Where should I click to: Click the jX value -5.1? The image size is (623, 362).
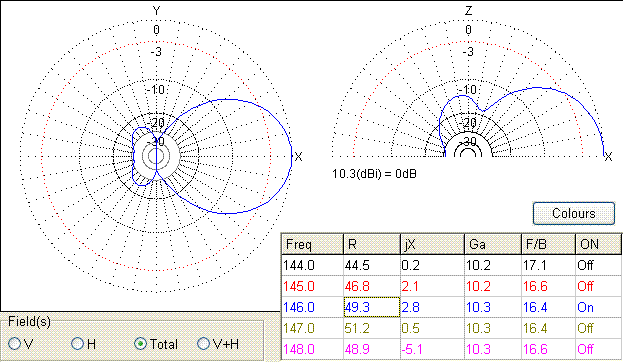432,349
